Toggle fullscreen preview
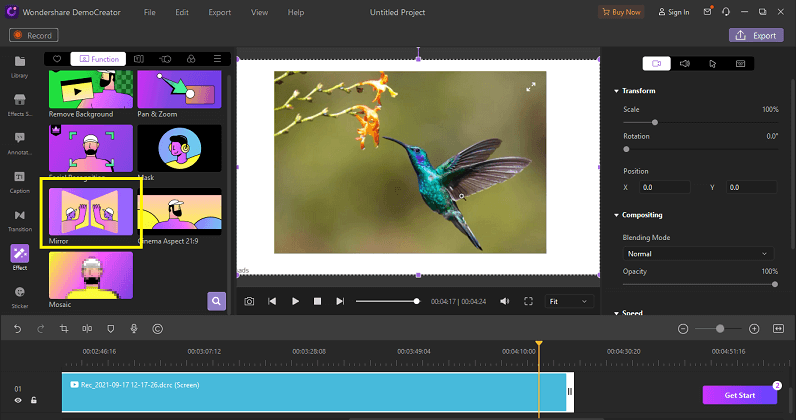 click(x=529, y=302)
